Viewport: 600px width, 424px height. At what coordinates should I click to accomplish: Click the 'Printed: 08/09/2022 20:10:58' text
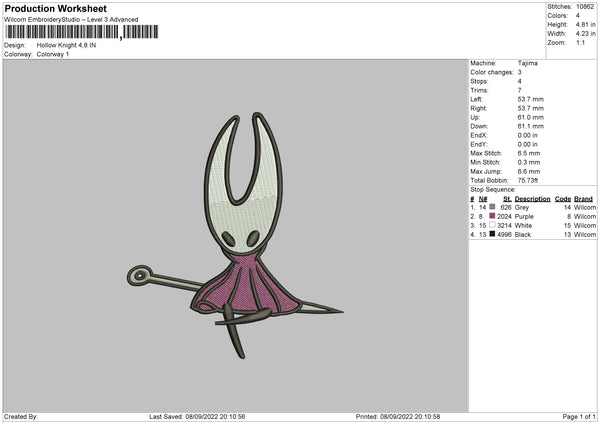(398, 416)
